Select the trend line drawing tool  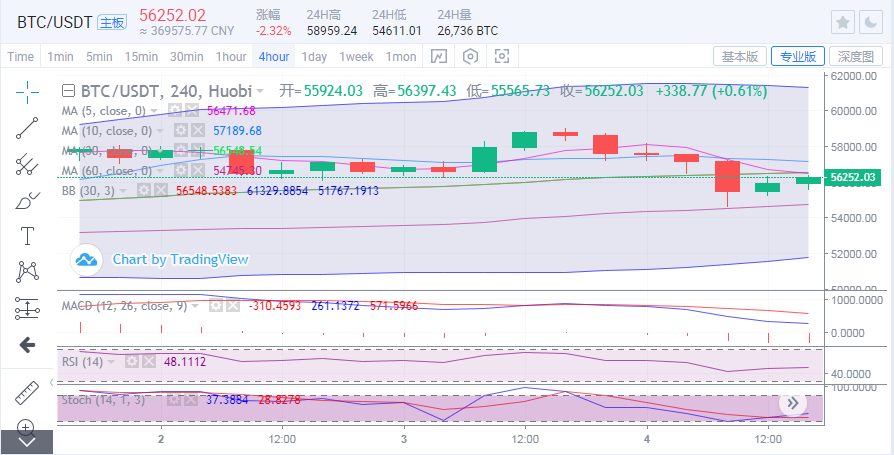point(27,128)
